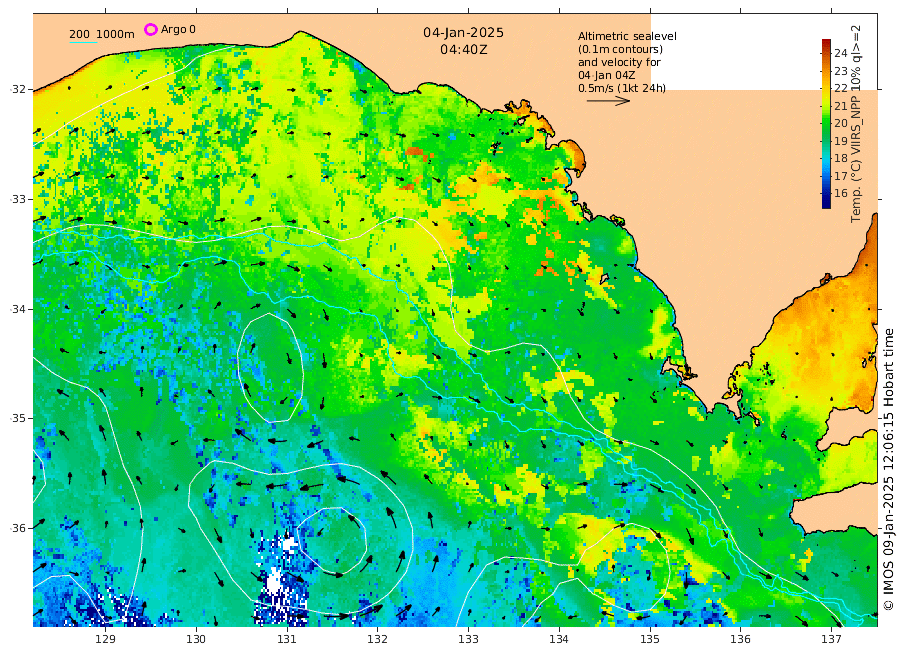900x660 pixels.
Task: Click the temperature color bar
Action: click(x=827, y=124)
